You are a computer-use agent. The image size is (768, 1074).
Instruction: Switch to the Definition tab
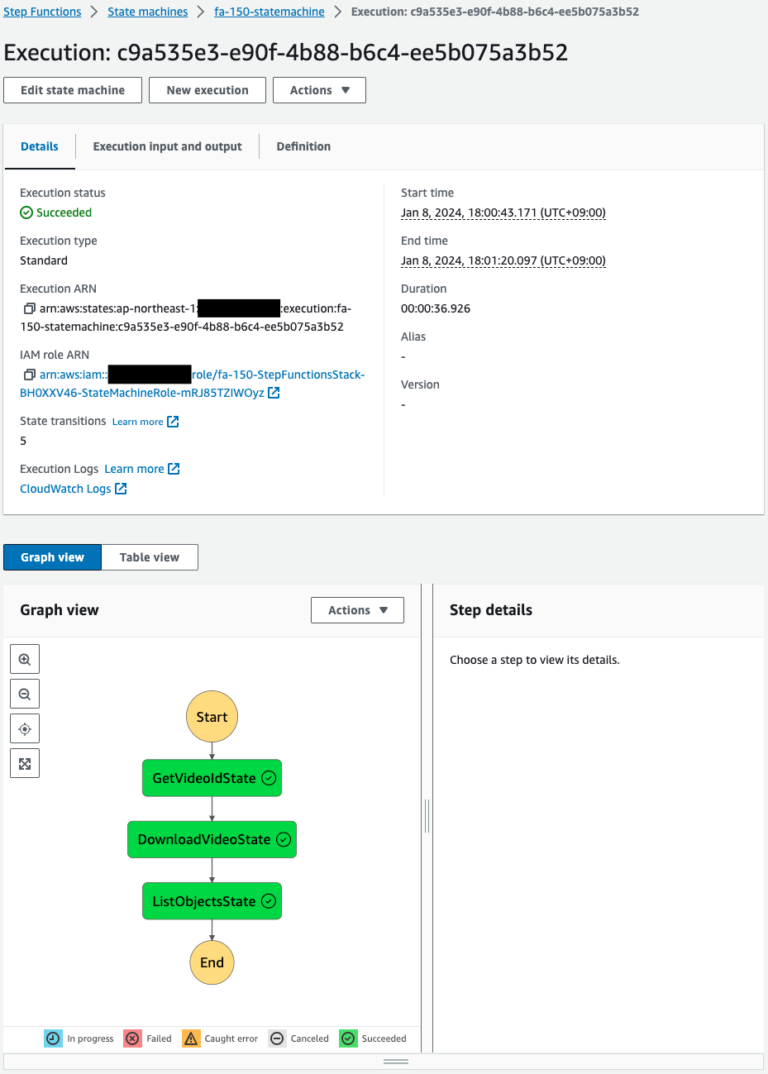pos(303,146)
